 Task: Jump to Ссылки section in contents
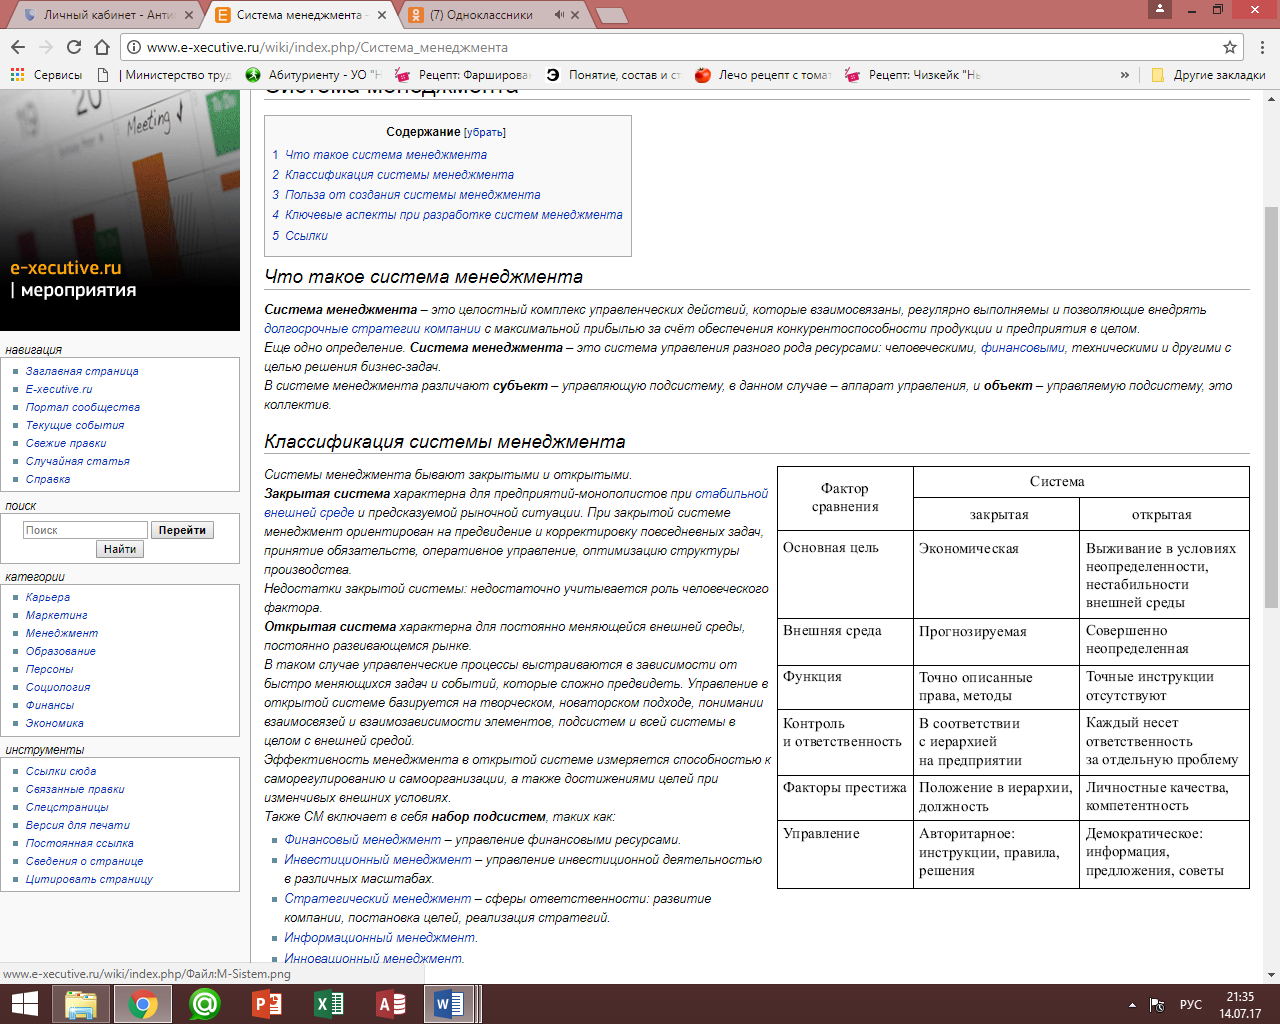(306, 236)
